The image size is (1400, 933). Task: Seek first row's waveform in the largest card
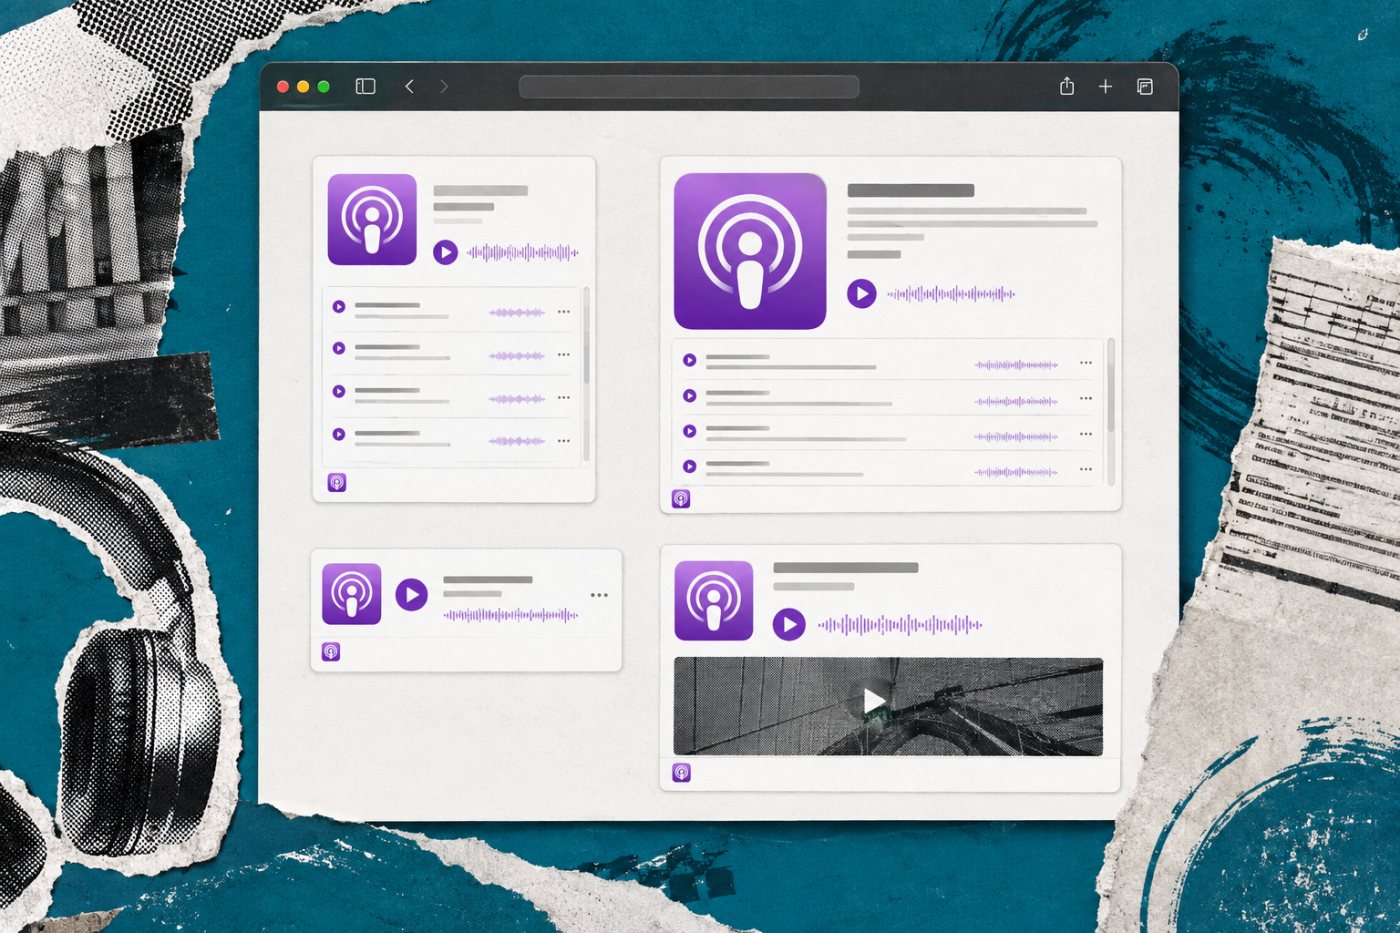[1016, 365]
